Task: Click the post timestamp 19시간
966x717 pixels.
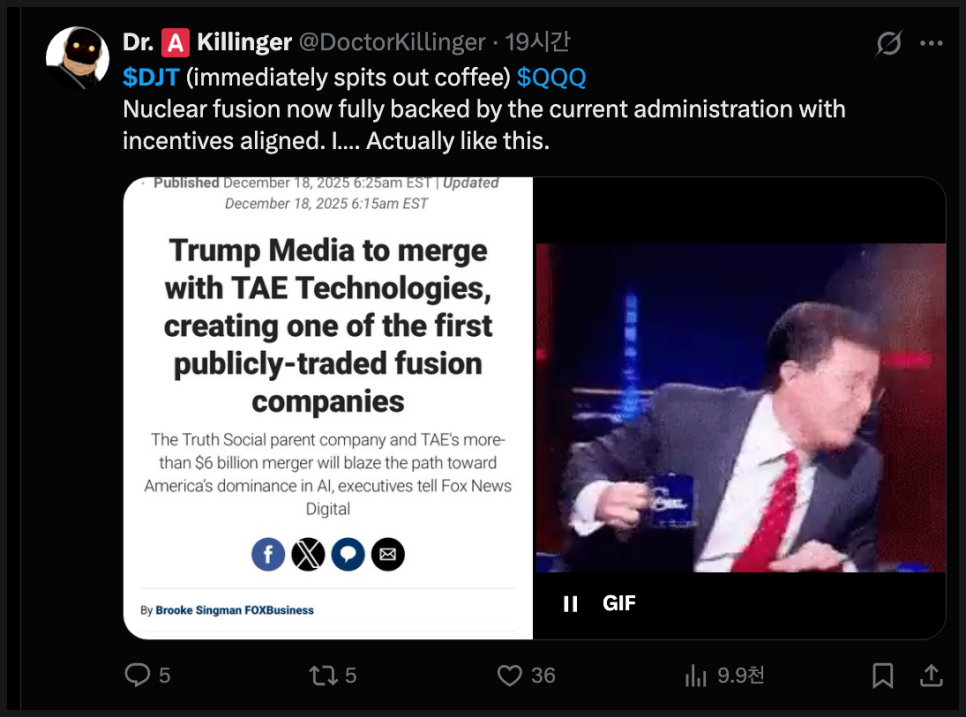Action: pyautogui.click(x=538, y=42)
